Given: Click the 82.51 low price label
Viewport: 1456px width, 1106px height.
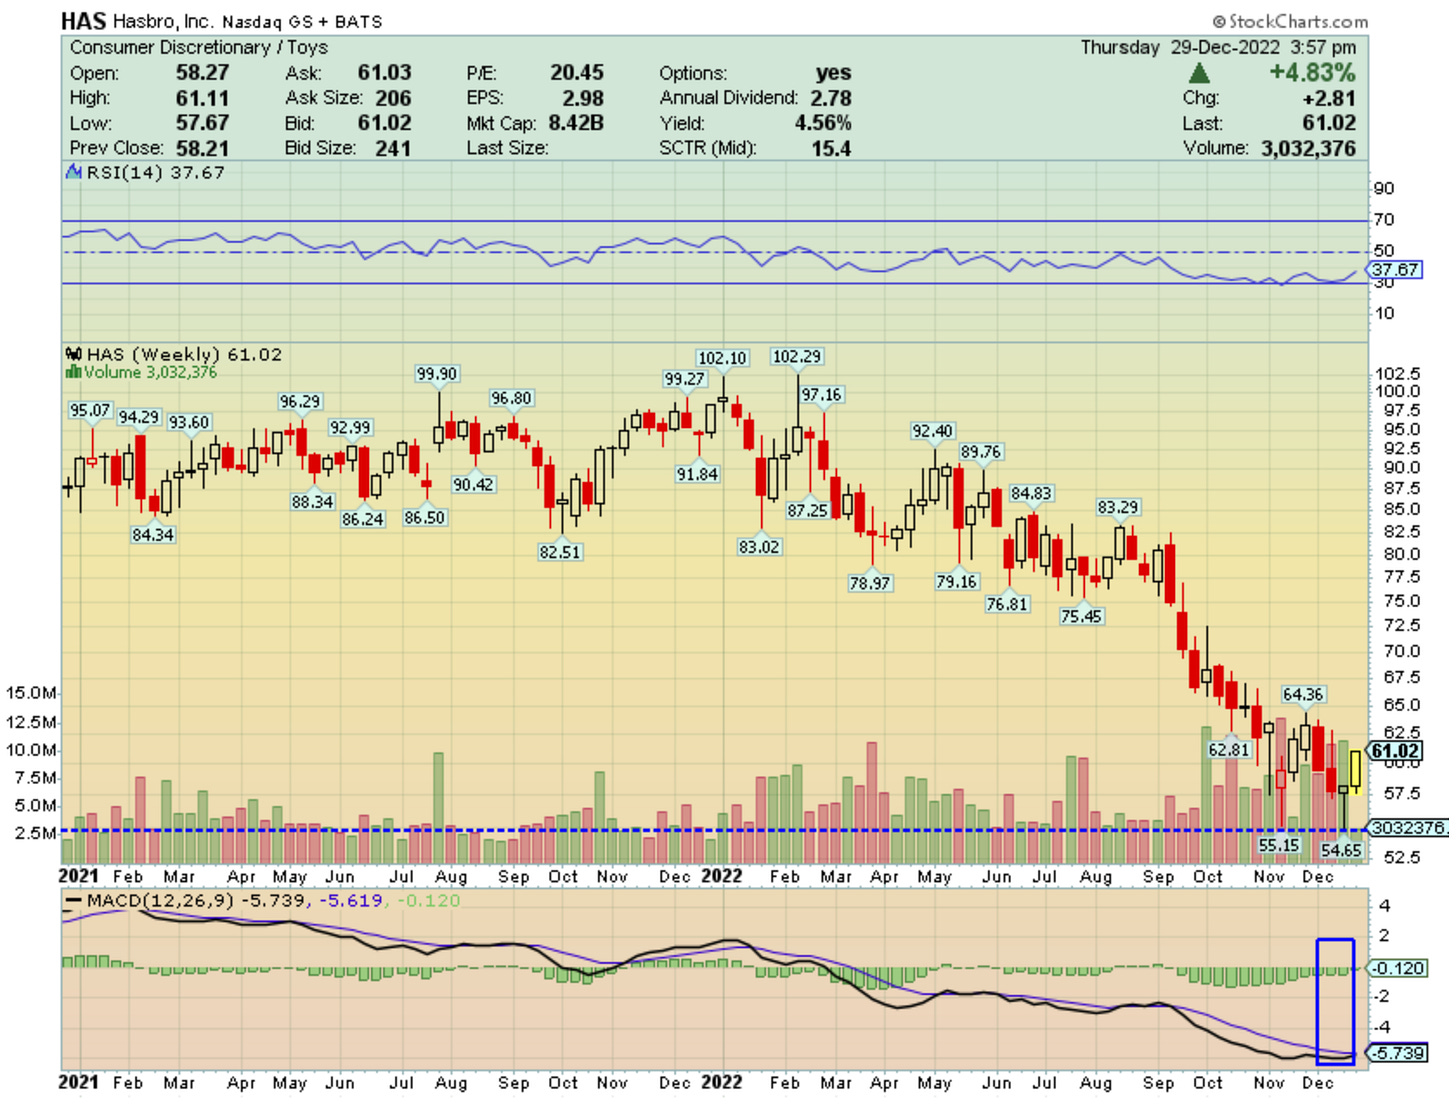Looking at the screenshot, I should pos(560,551).
